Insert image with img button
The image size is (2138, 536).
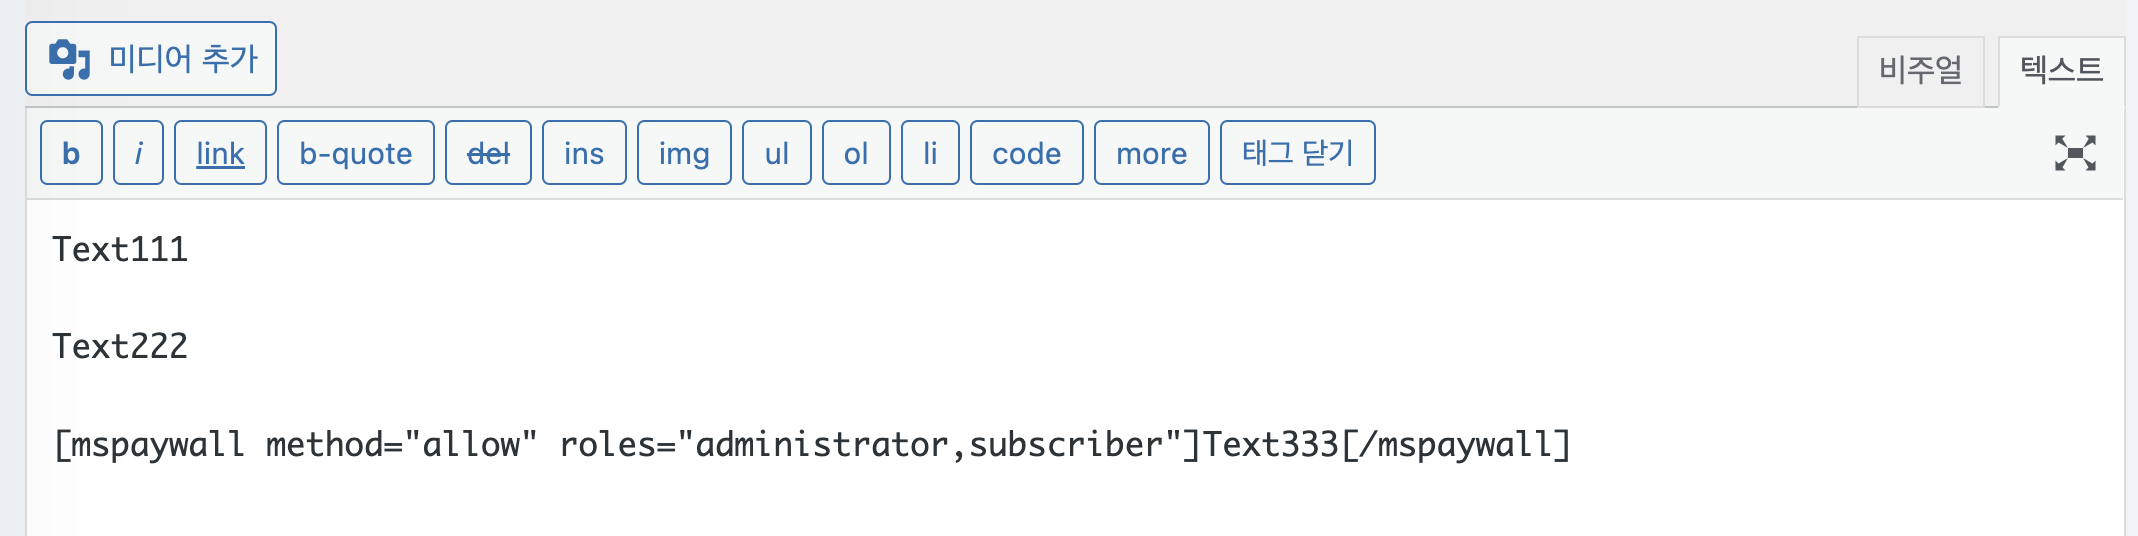[x=684, y=153]
